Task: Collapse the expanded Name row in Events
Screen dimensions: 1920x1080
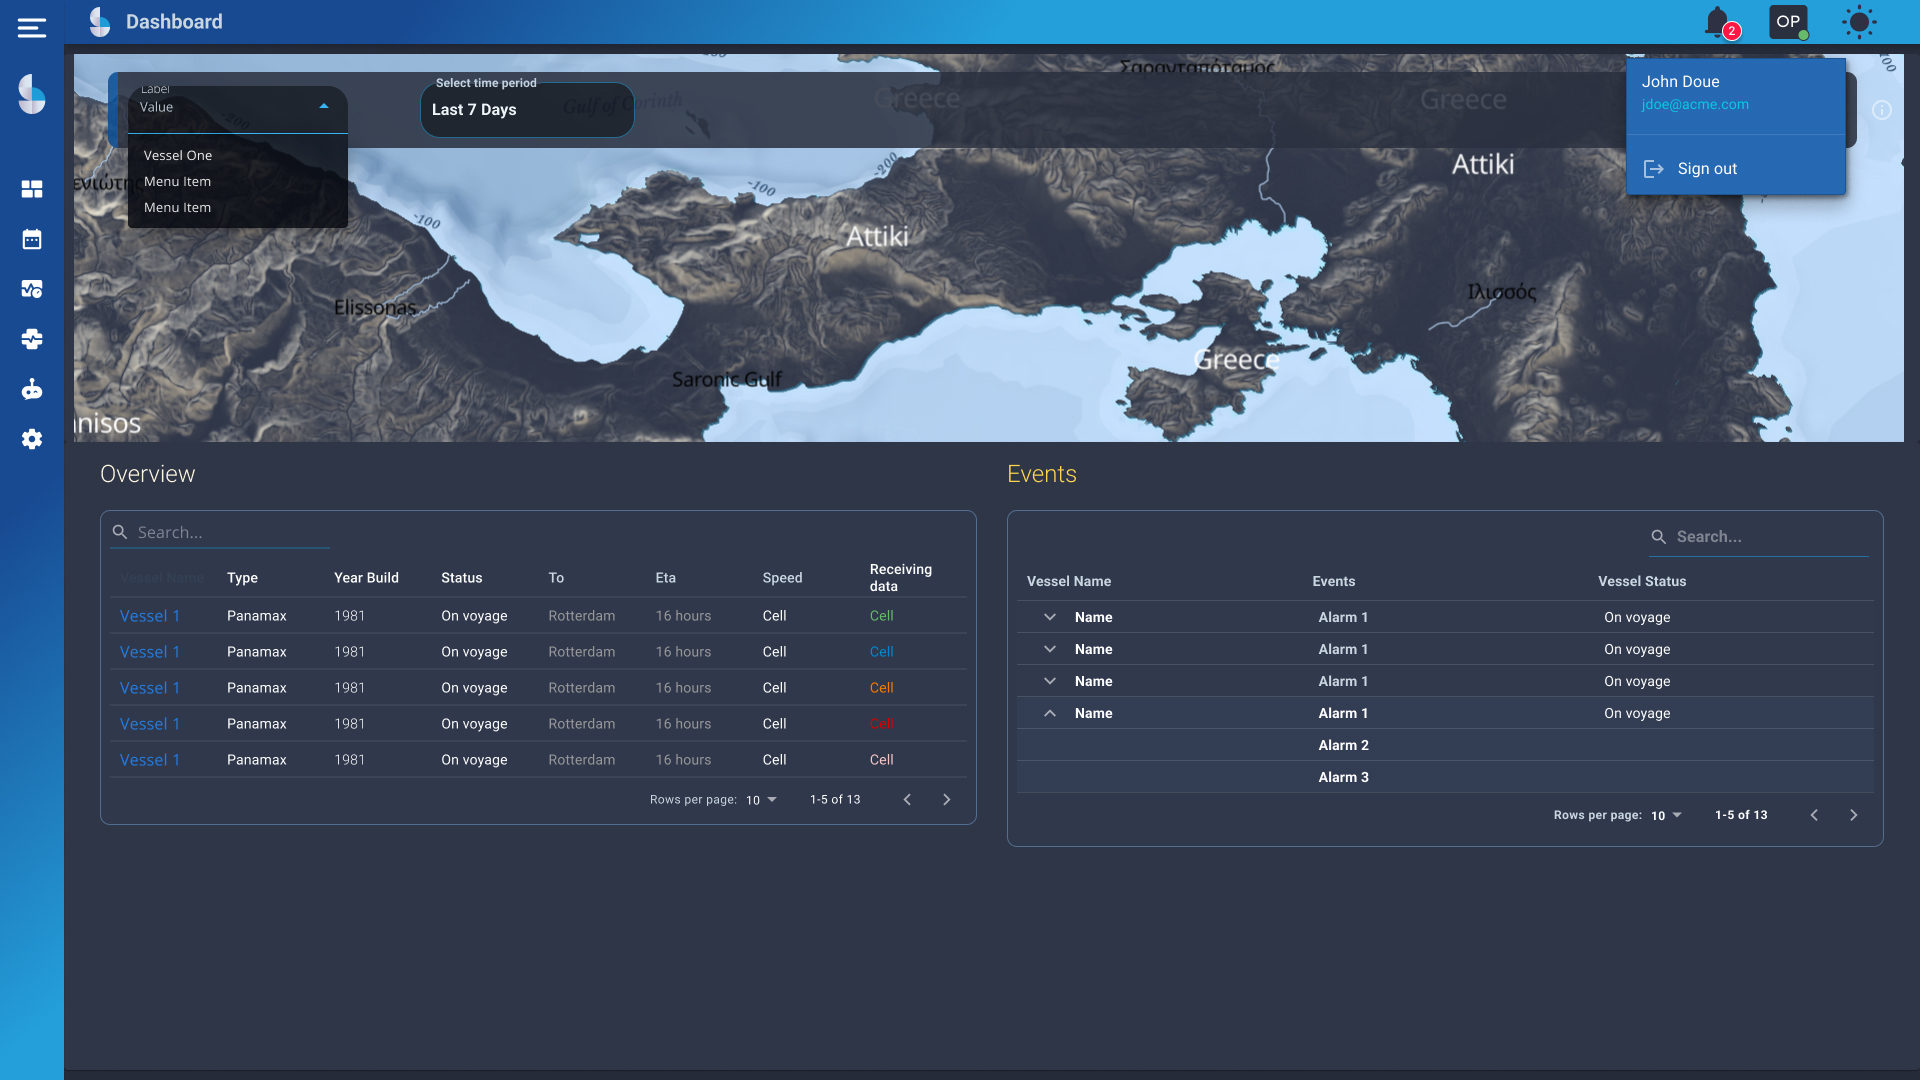Action: tap(1050, 713)
